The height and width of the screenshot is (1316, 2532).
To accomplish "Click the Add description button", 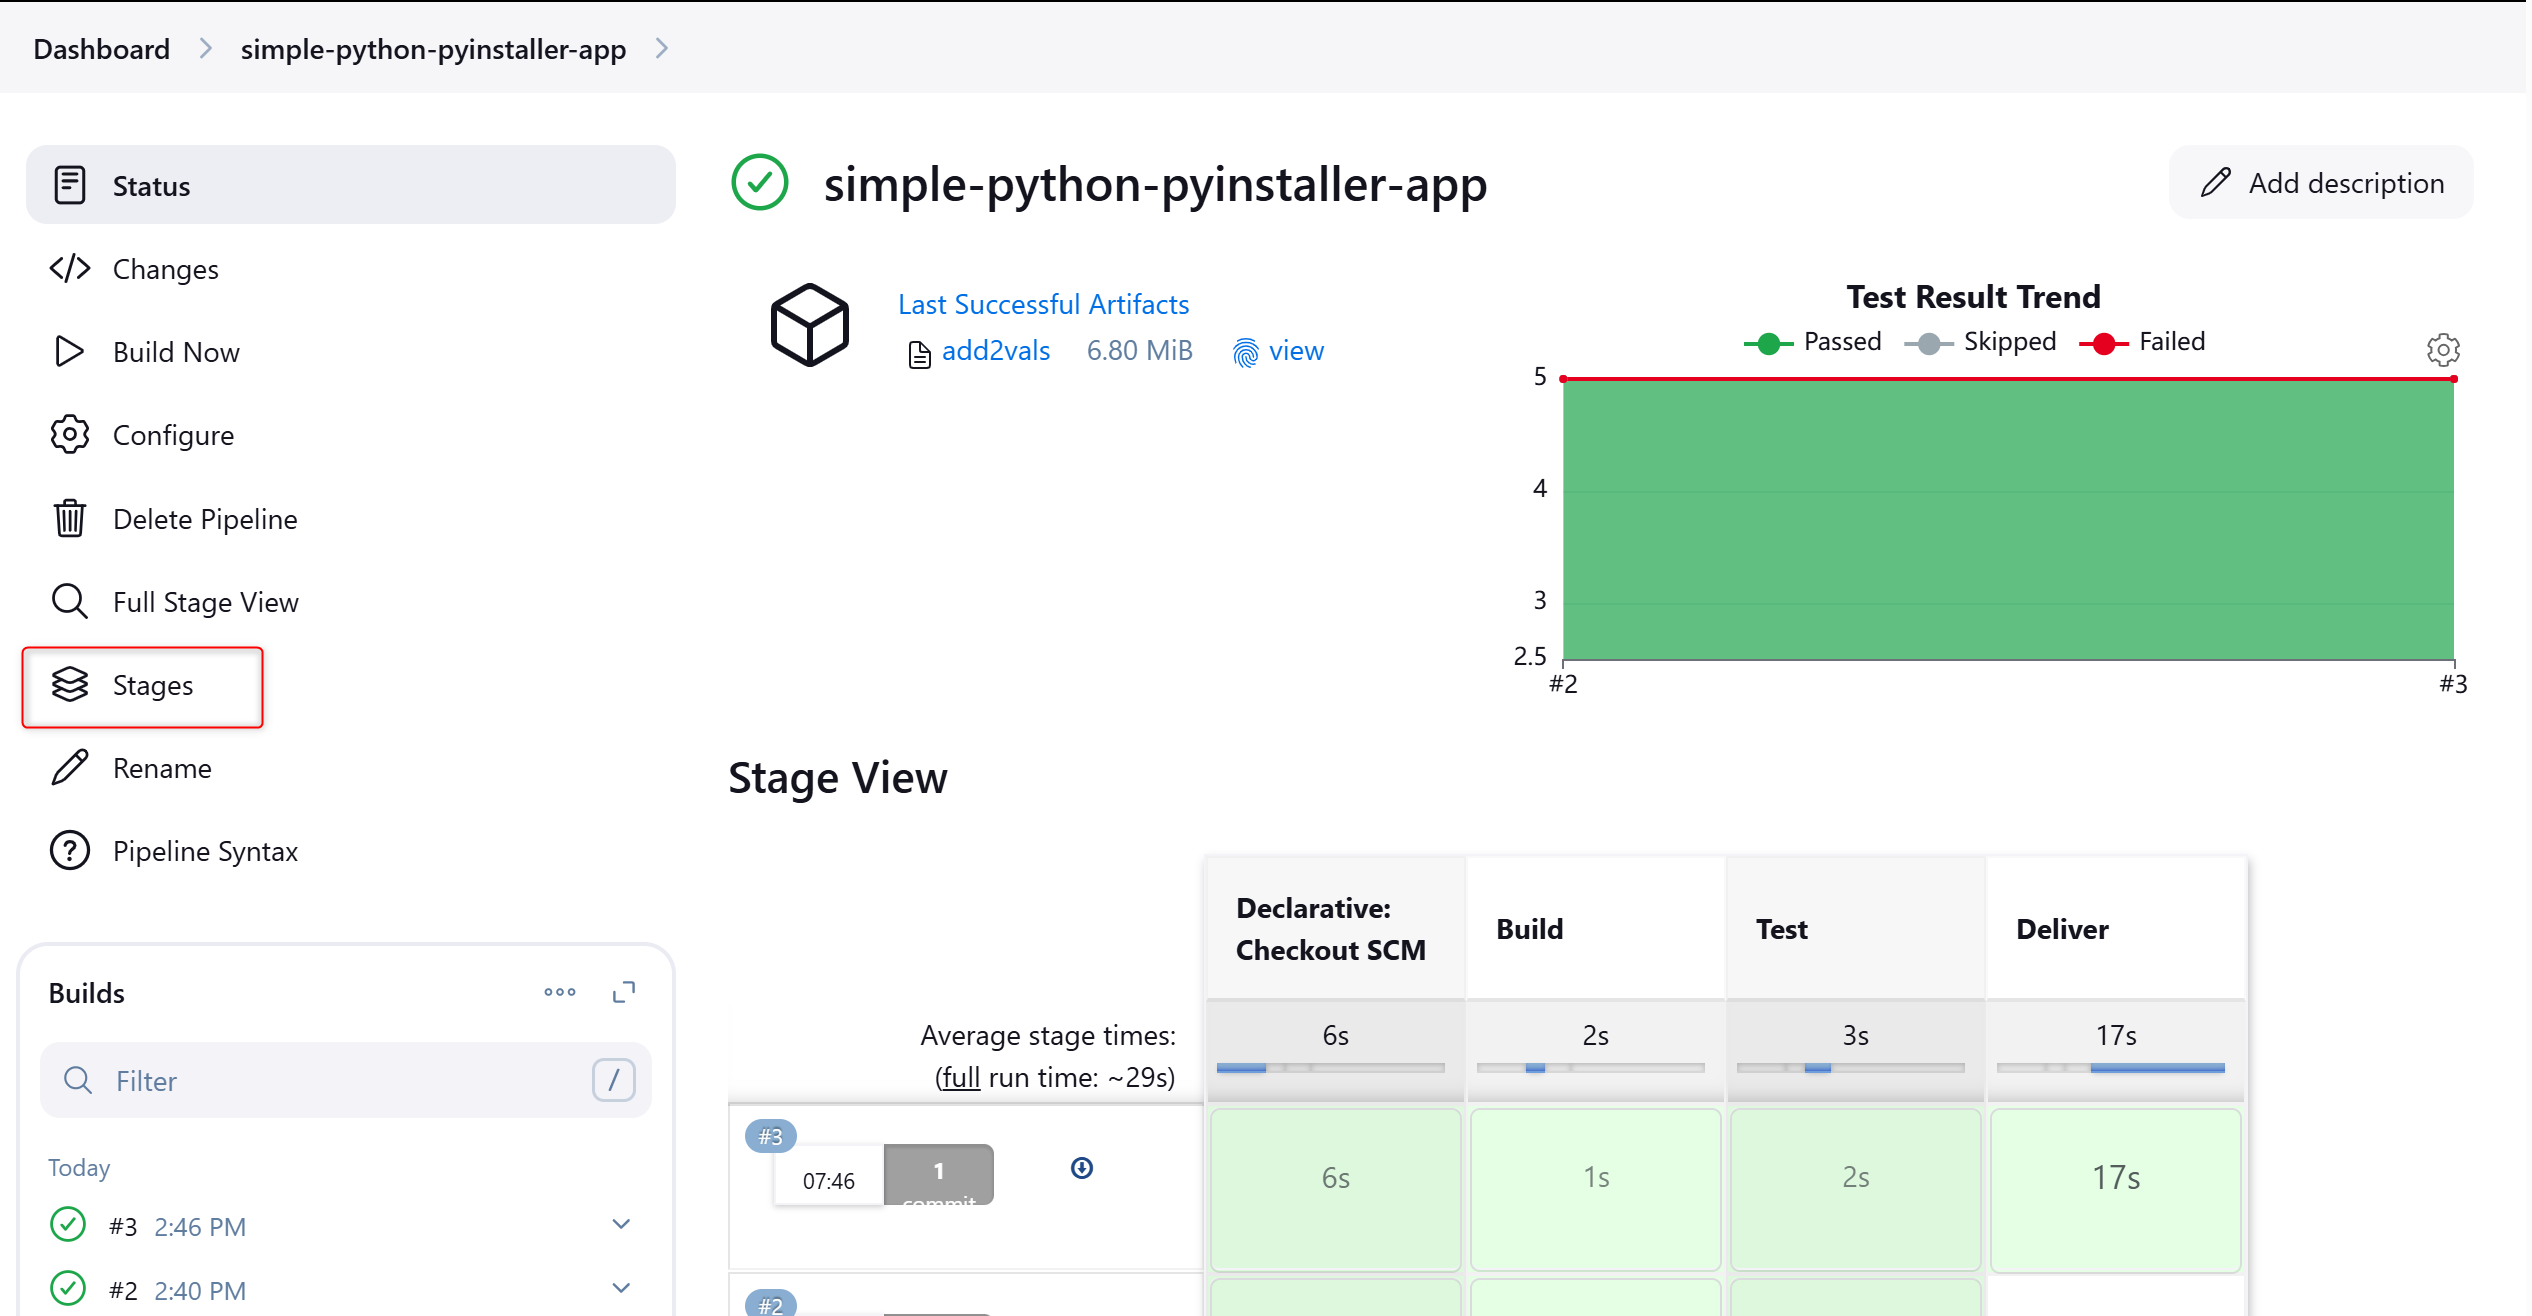I will [x=2321, y=183].
